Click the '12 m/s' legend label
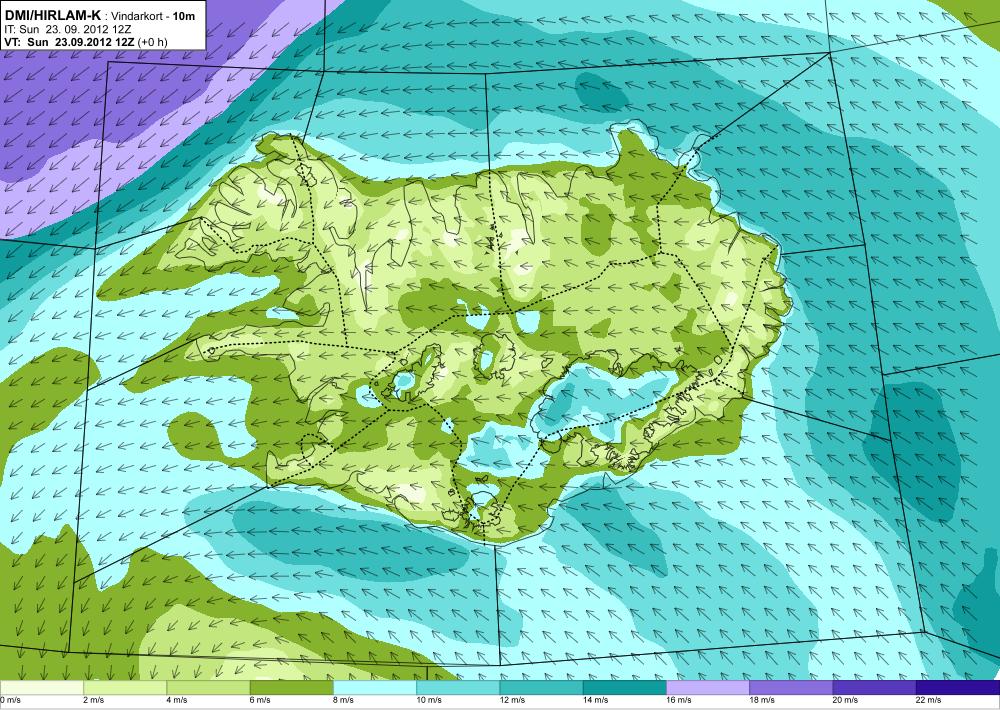1000x710 pixels. tap(513, 700)
